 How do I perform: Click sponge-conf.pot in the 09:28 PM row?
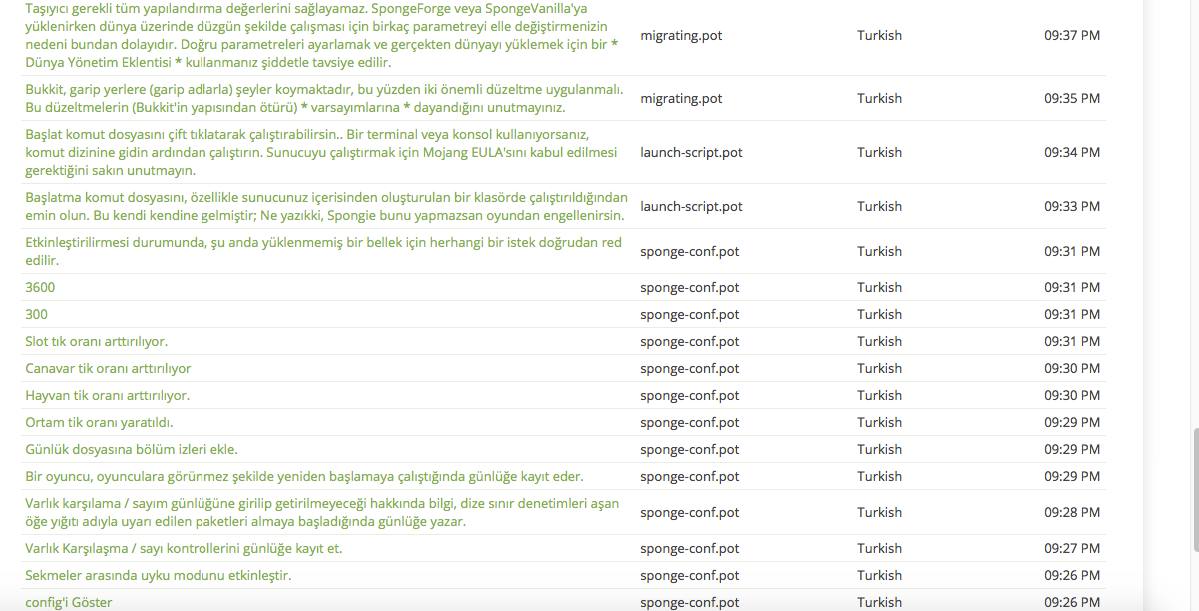[x=690, y=512]
